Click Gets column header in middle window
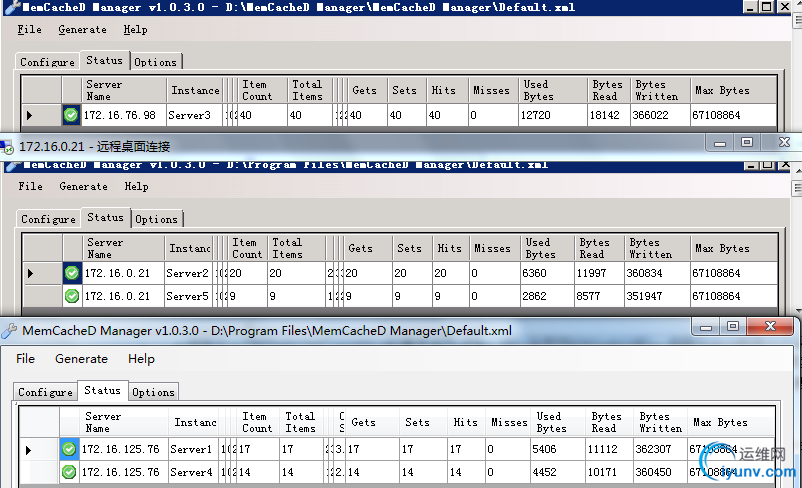This screenshot has width=802, height=488. coord(368,248)
